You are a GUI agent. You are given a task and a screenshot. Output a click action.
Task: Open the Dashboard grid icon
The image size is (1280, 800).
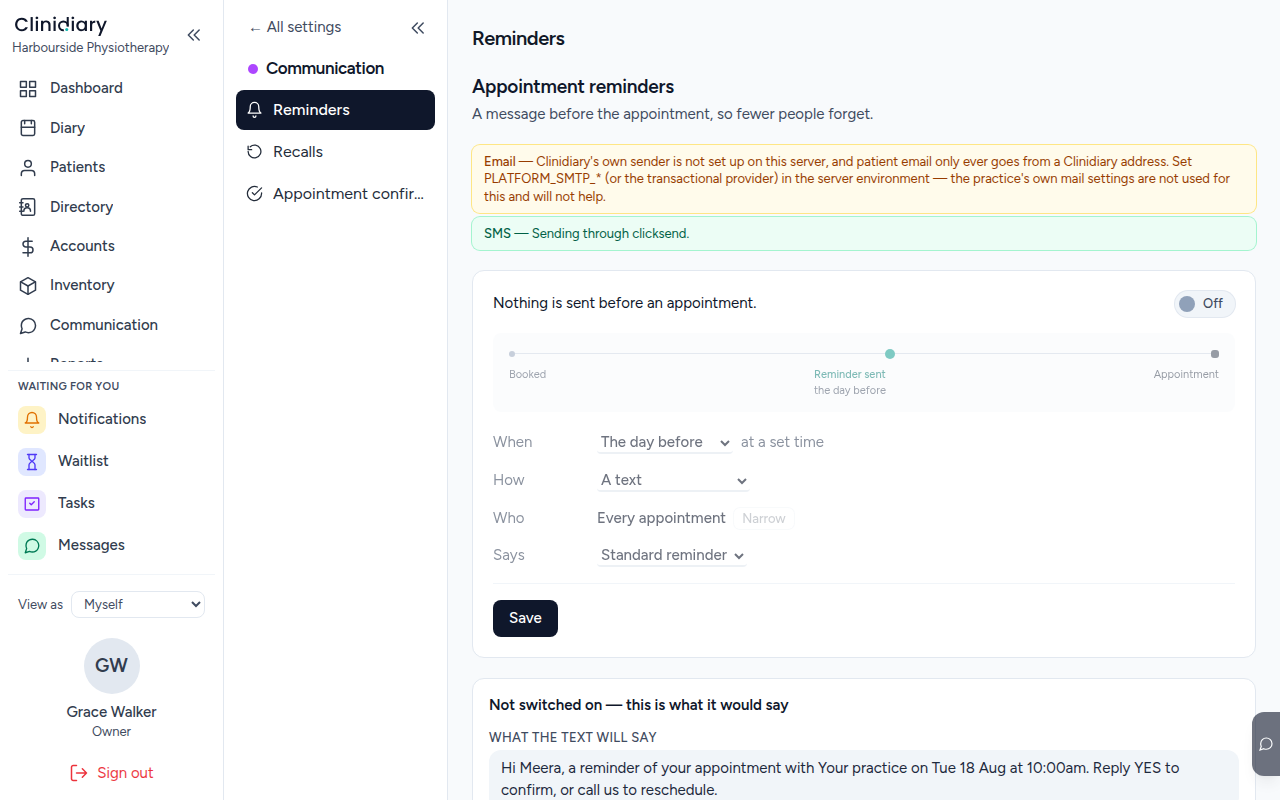coord(28,88)
